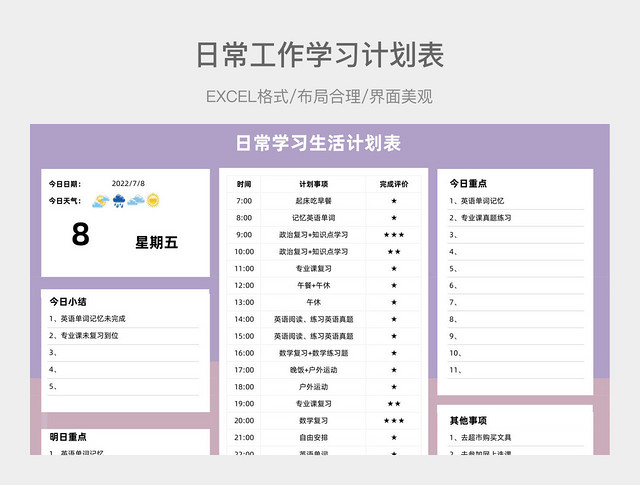Select the 1、英语单词记忆未完成 line
The image size is (640, 485).
[87, 318]
